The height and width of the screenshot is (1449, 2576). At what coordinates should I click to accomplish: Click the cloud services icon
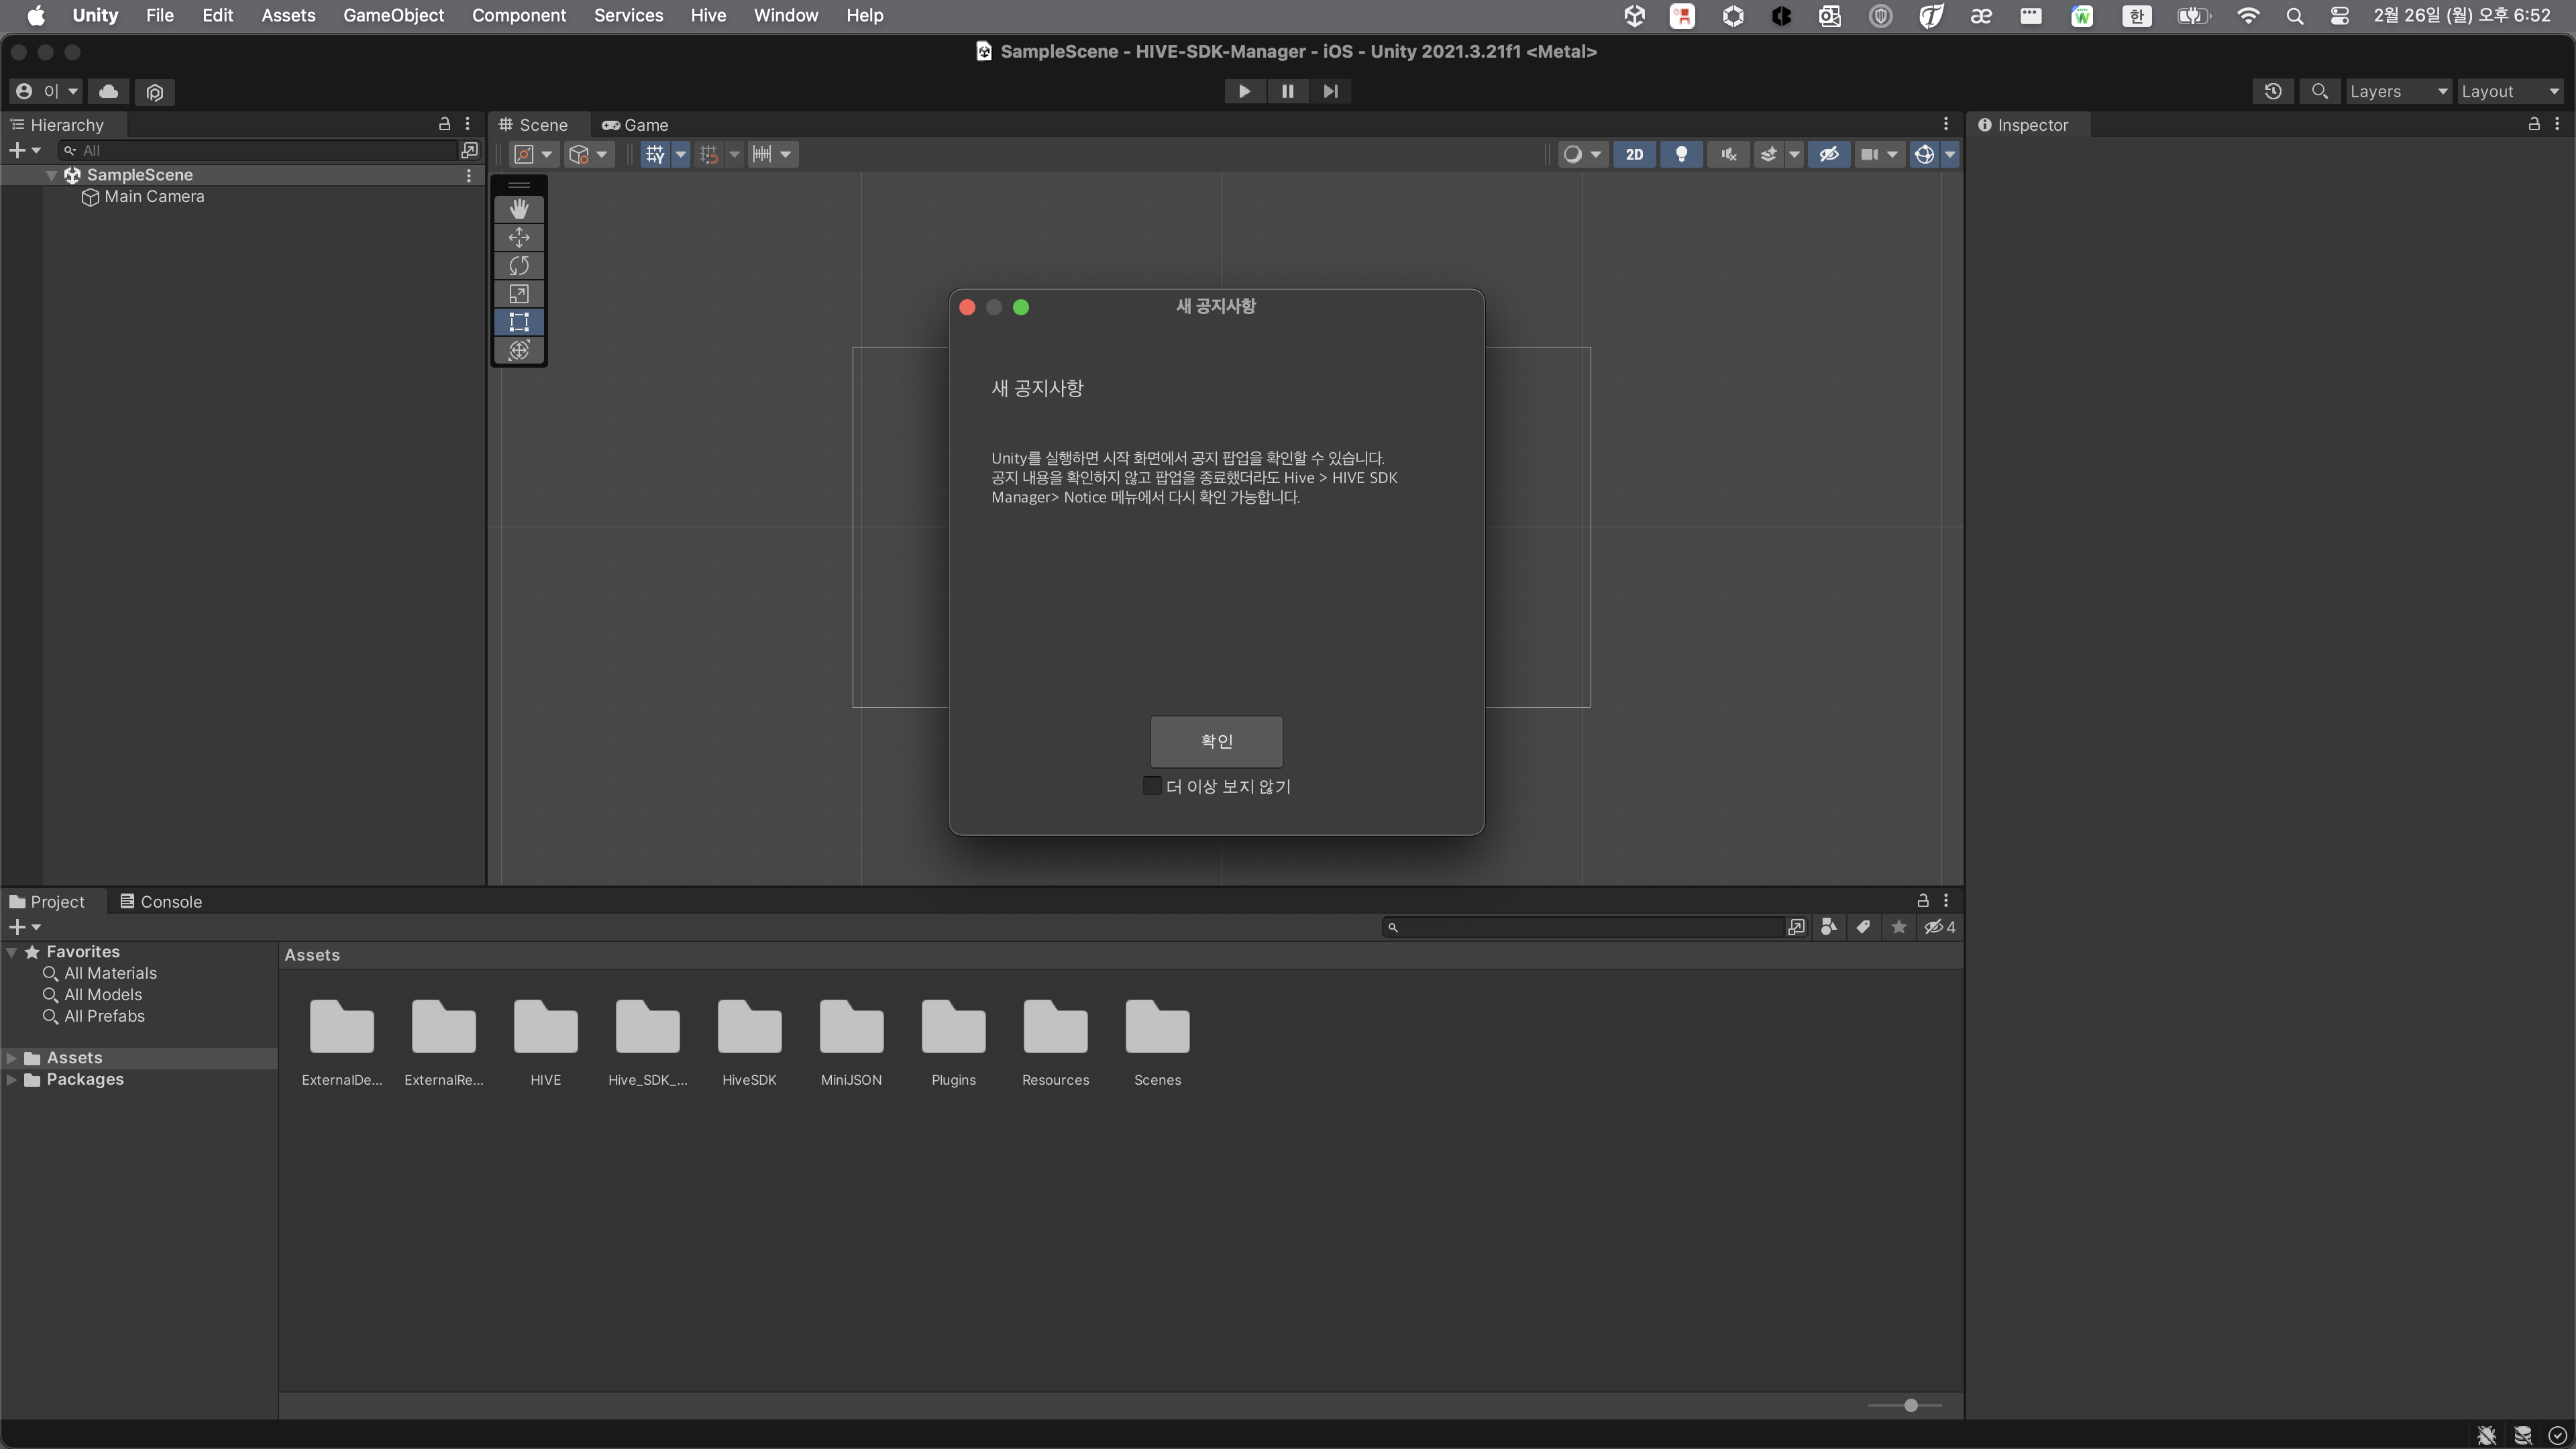tap(108, 91)
